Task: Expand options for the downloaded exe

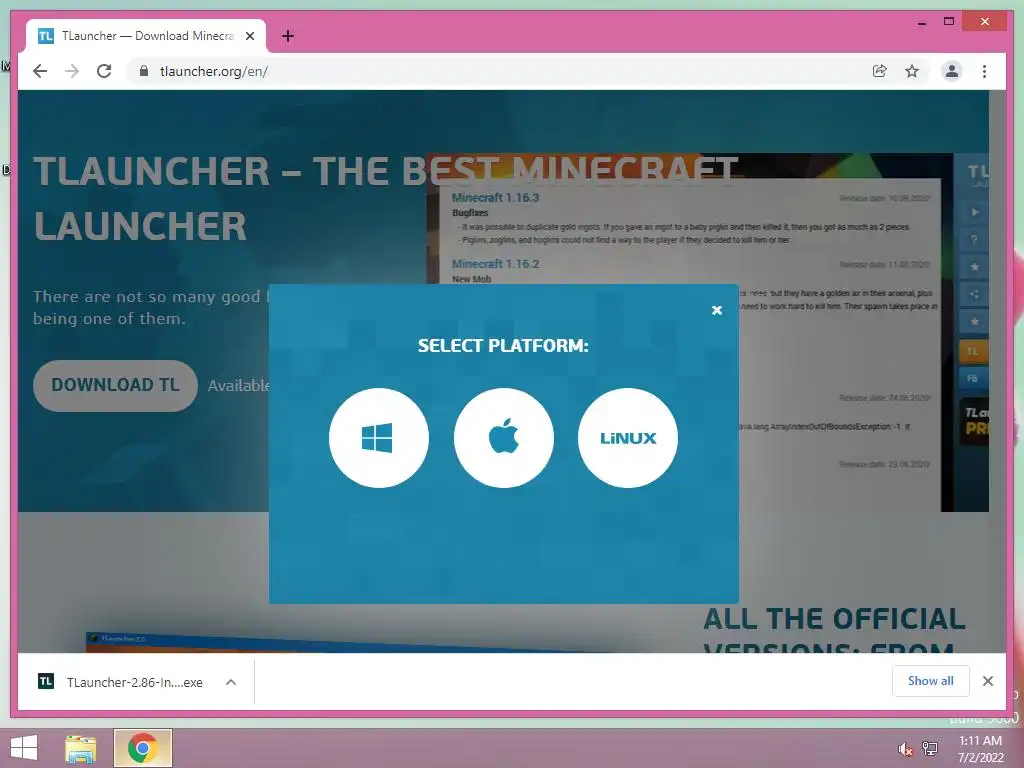Action: tap(231, 682)
